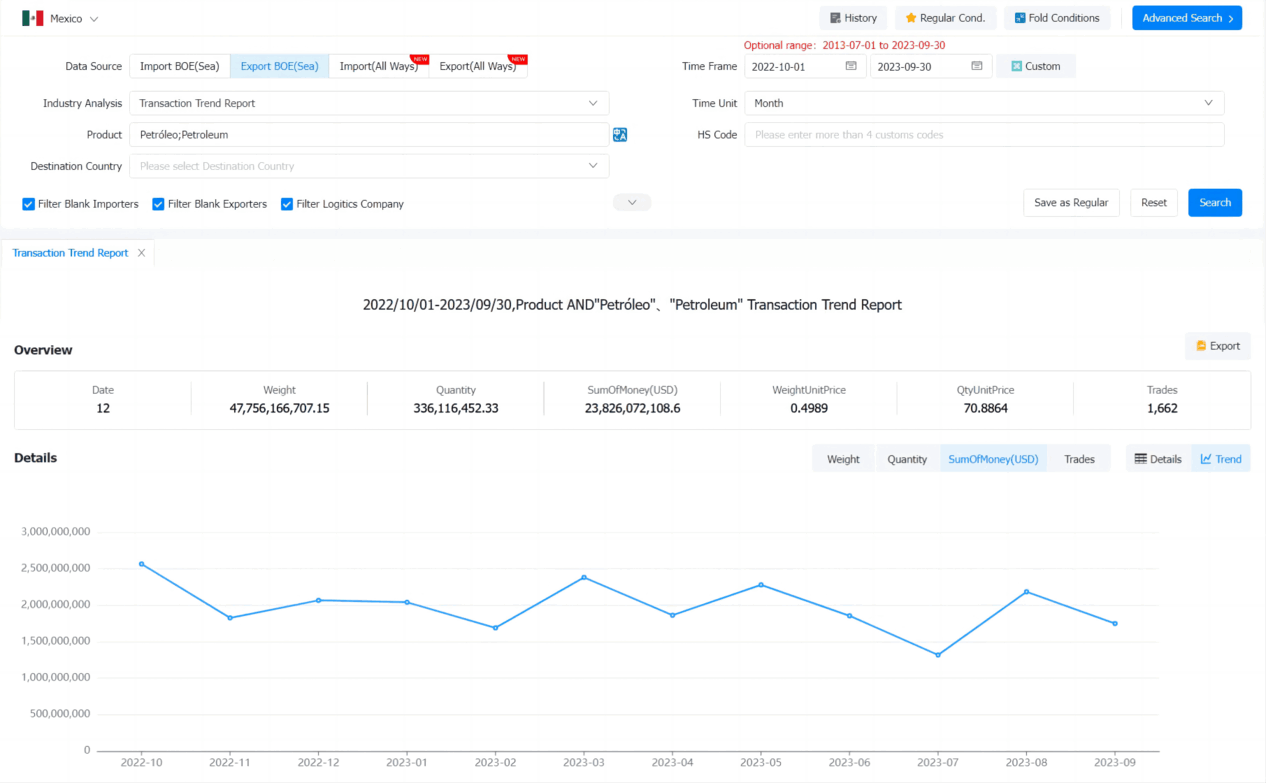Toggle Filter Blank Importers checkbox

point(28,204)
